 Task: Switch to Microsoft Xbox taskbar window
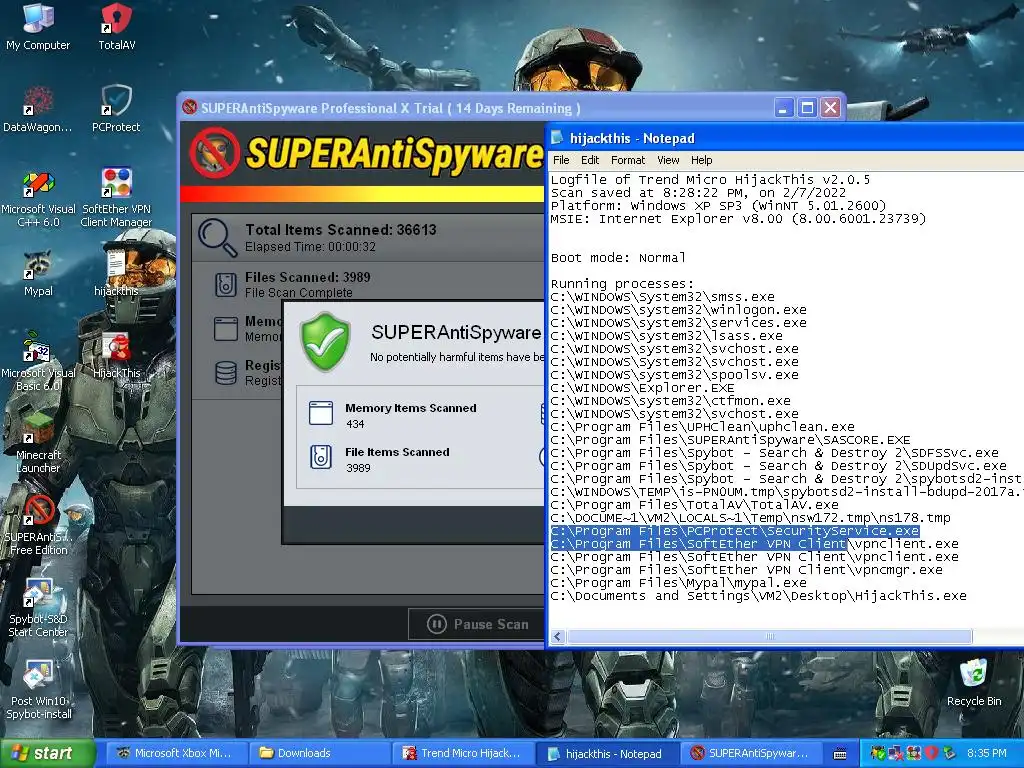pyautogui.click(x=176, y=753)
